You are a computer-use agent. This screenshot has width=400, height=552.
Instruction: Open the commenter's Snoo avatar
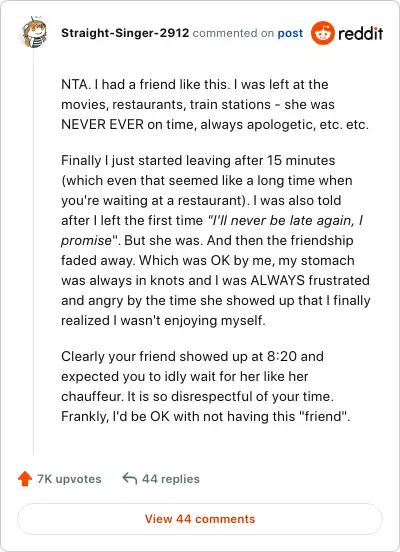[34, 32]
